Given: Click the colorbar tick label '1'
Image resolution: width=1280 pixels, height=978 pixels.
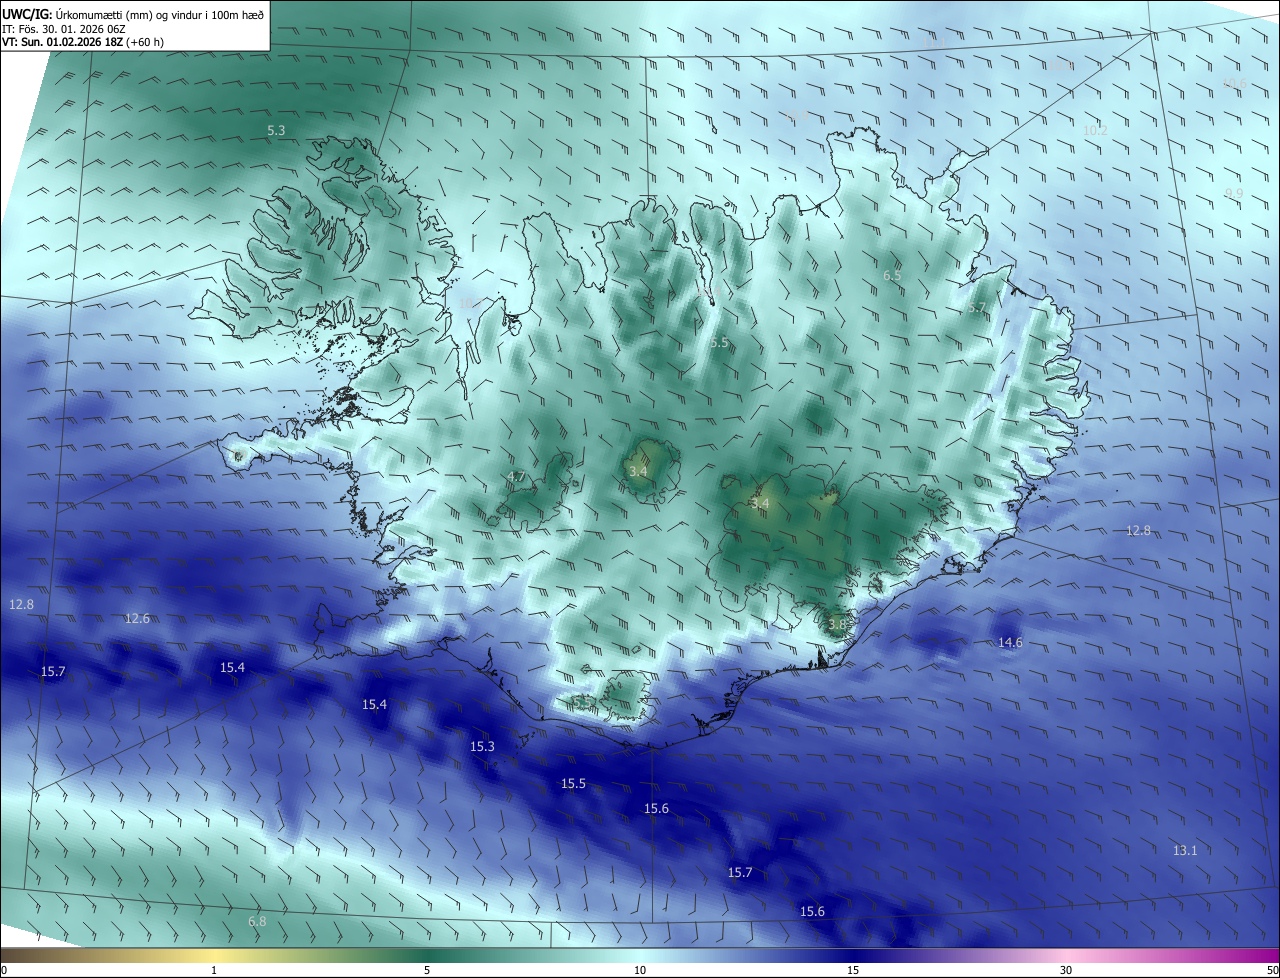Looking at the screenshot, I should [214, 970].
